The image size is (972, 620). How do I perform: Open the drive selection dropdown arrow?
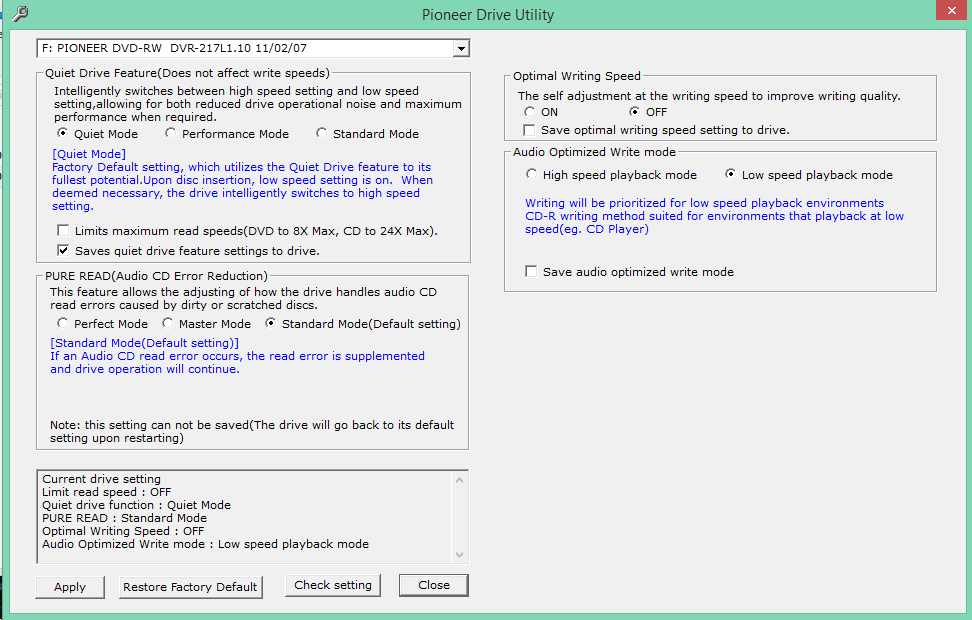[461, 48]
